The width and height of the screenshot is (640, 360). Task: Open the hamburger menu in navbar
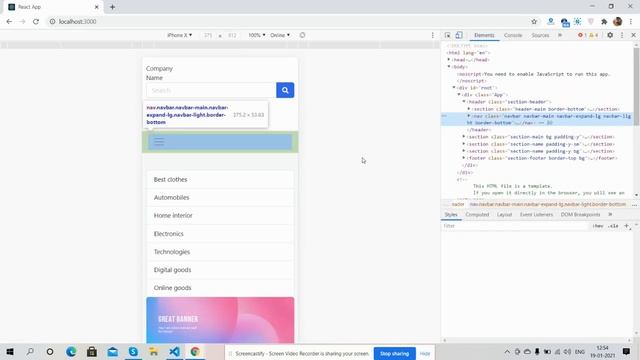coord(159,142)
